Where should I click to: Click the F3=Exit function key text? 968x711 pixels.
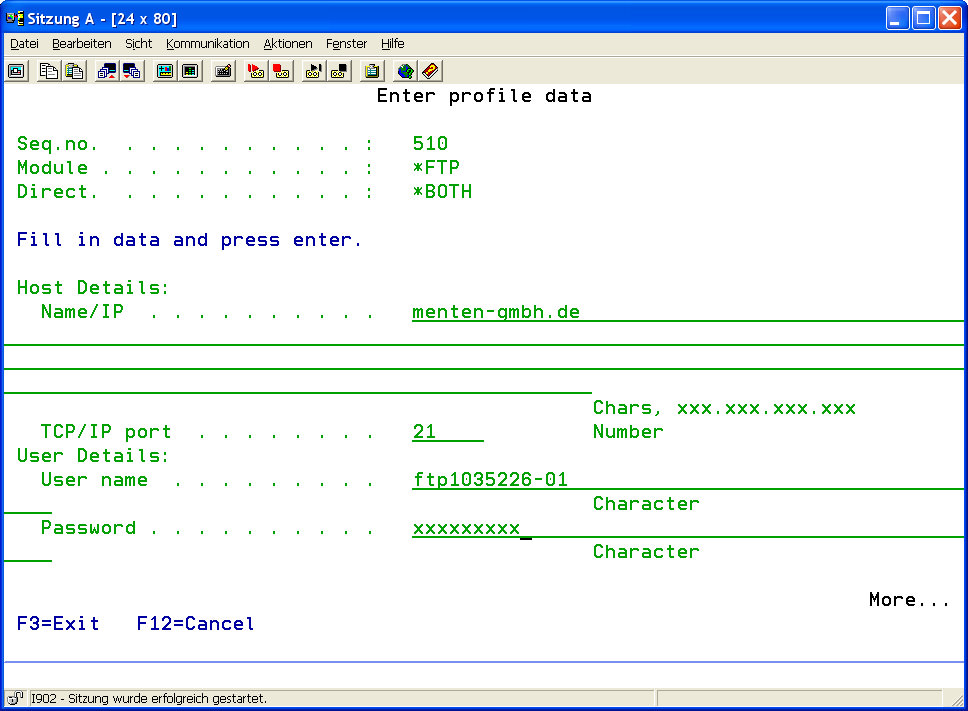tap(58, 624)
